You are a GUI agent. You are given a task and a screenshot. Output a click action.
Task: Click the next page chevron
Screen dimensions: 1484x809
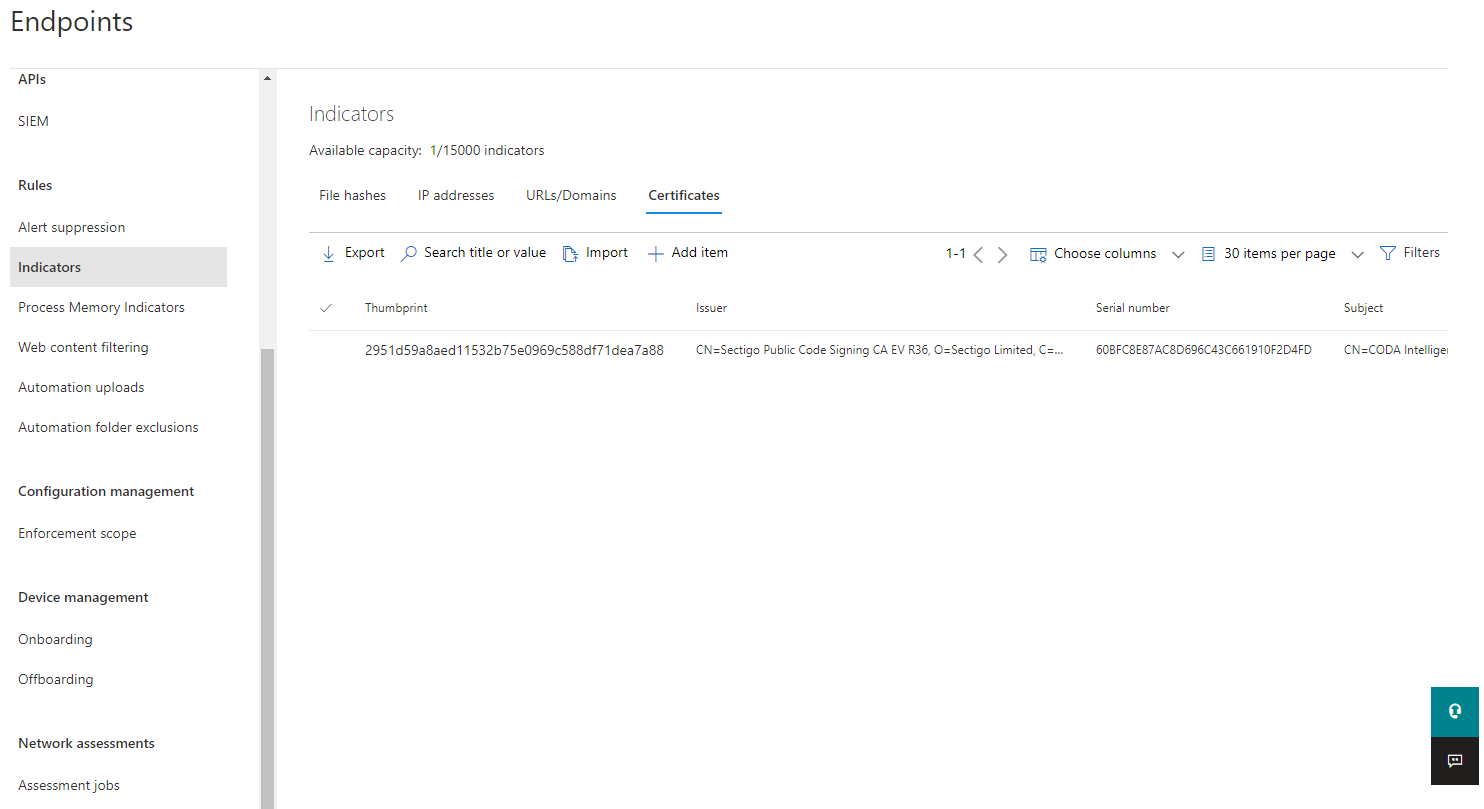coord(1002,254)
